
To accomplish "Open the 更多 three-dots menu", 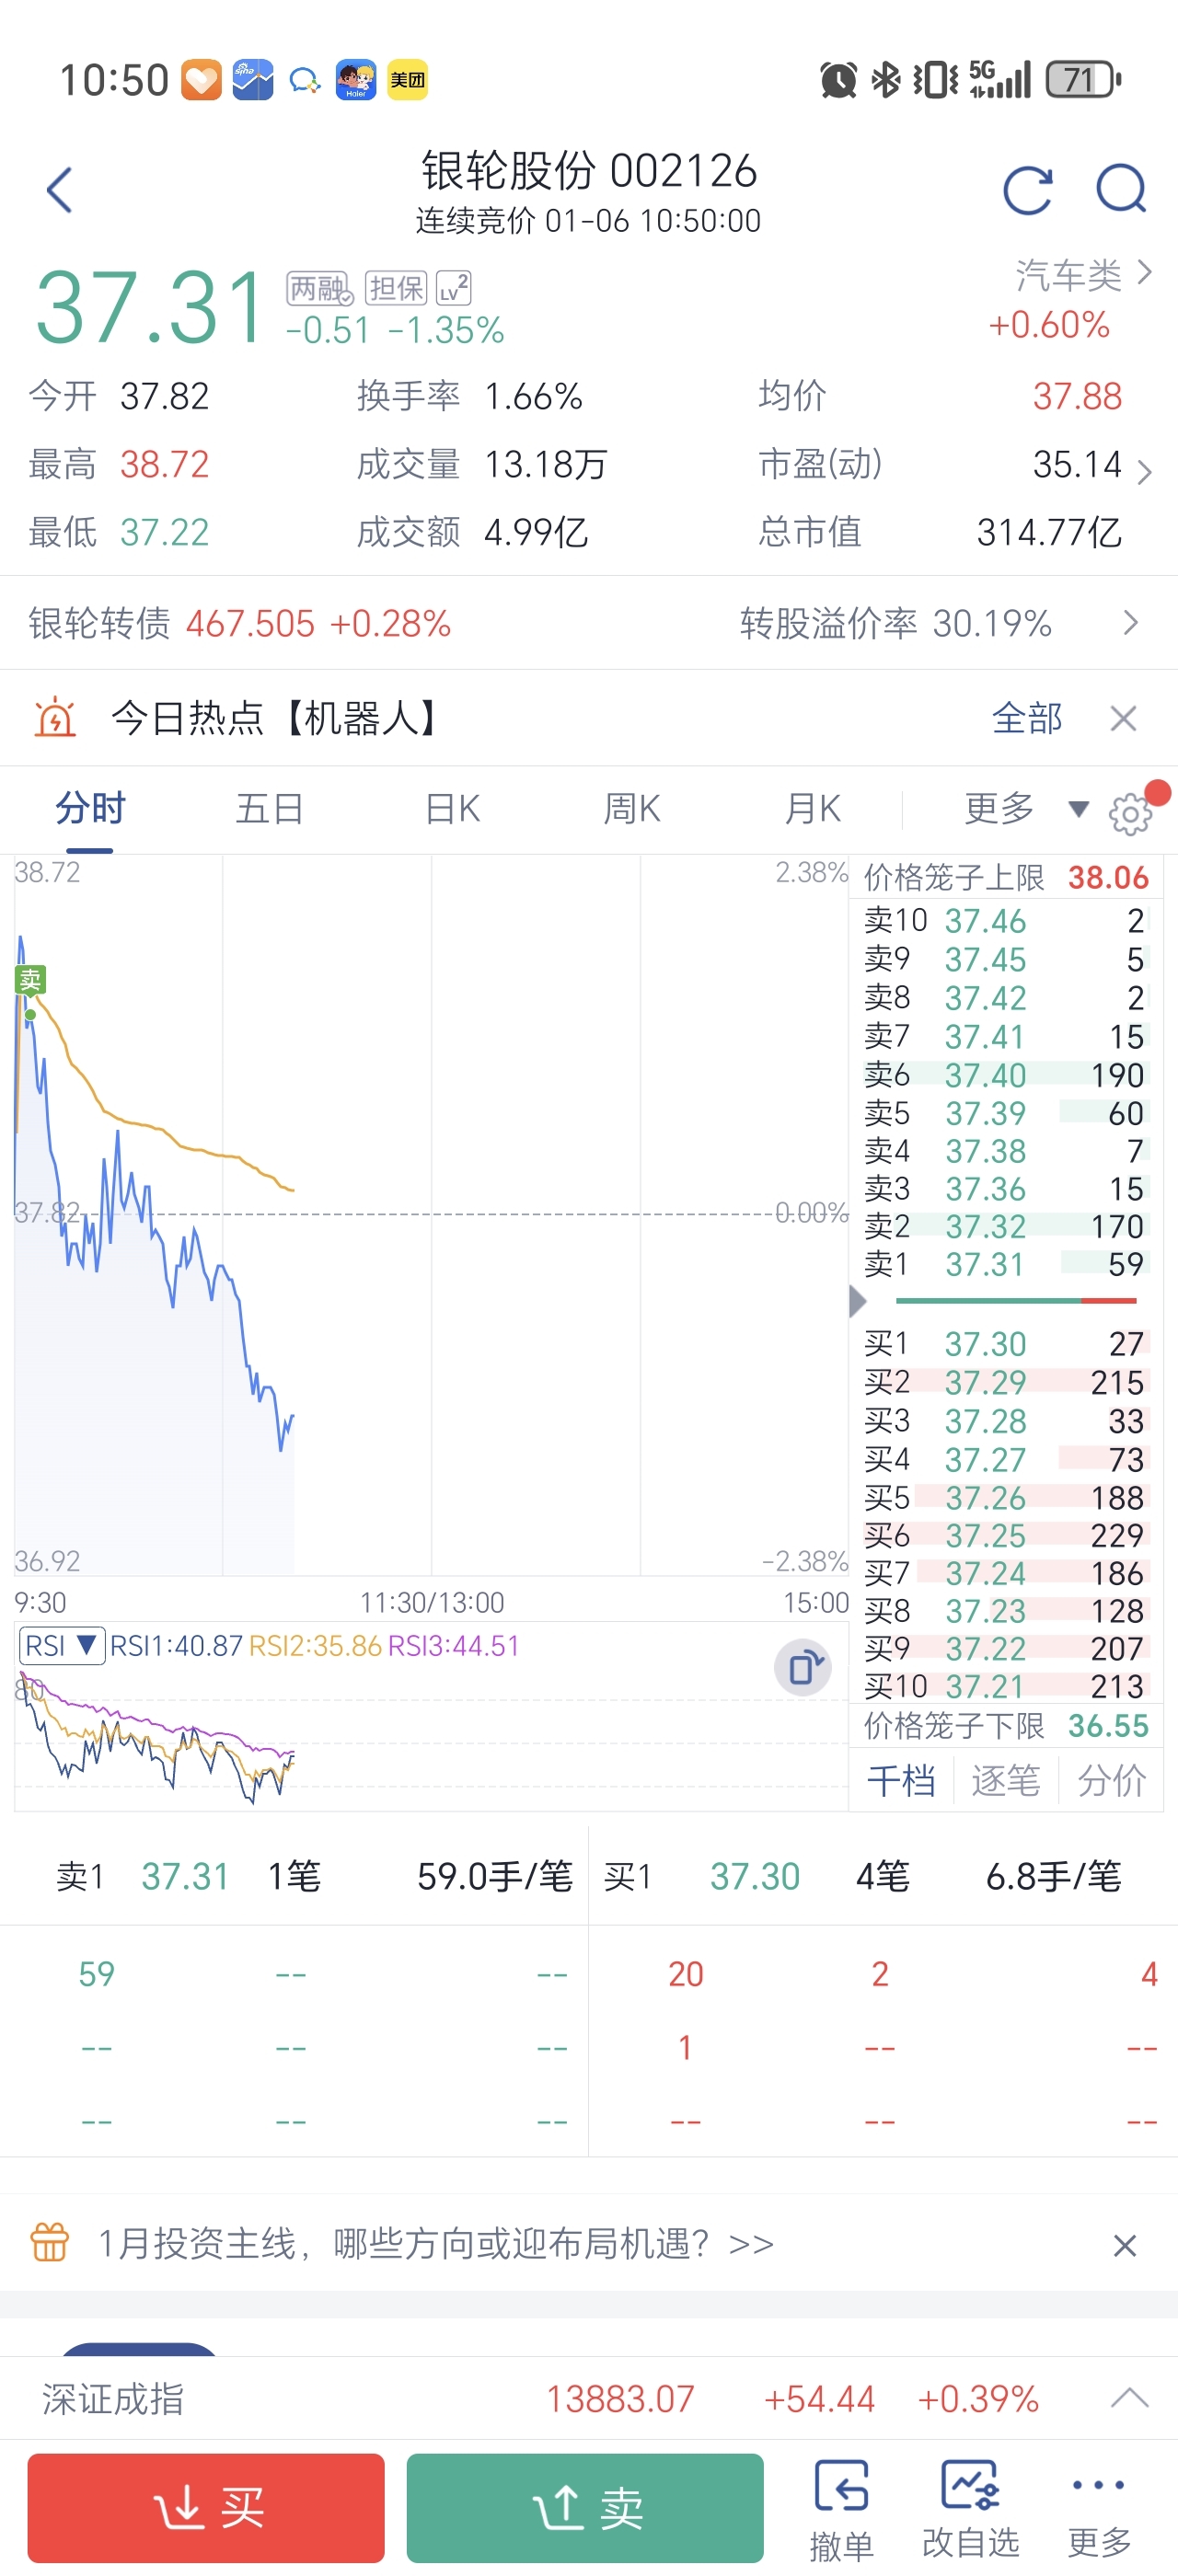I will coord(1099,2508).
